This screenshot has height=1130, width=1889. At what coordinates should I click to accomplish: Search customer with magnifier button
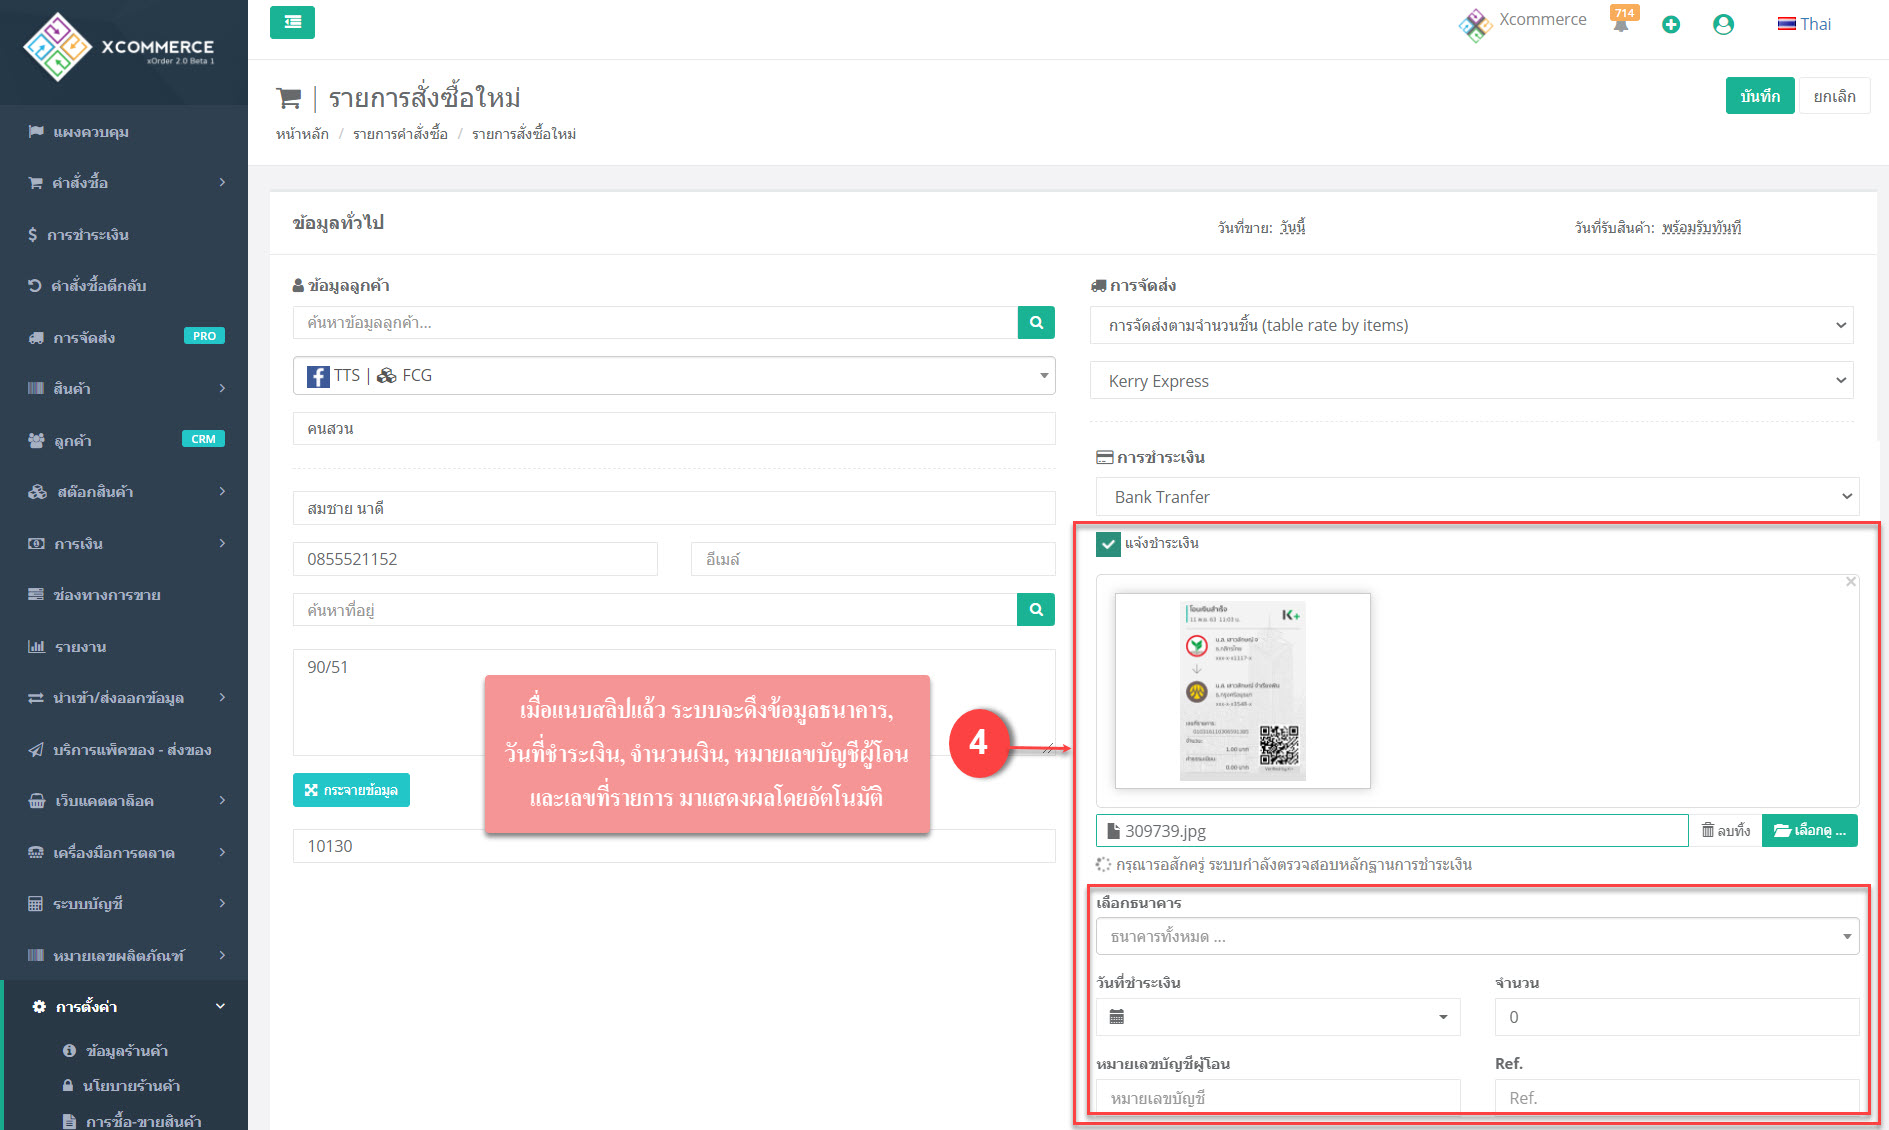1036,323
